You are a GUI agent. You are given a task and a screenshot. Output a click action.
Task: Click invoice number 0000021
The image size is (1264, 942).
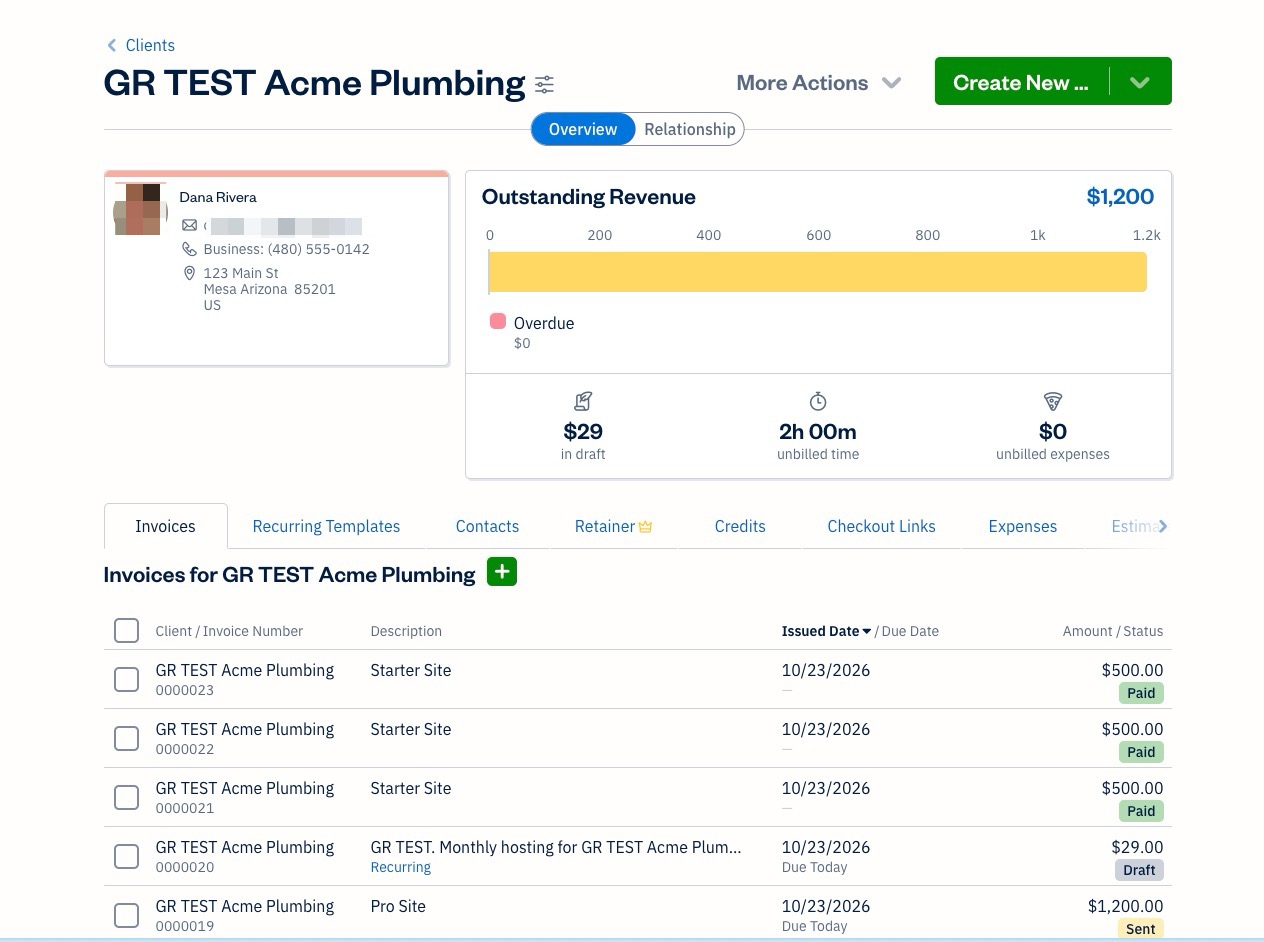[x=185, y=808]
